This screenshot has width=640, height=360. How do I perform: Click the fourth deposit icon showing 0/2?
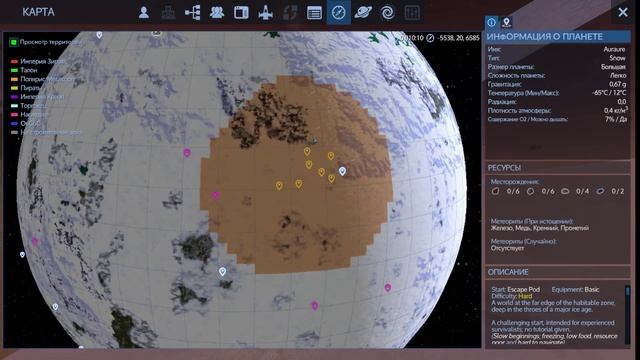pos(600,191)
